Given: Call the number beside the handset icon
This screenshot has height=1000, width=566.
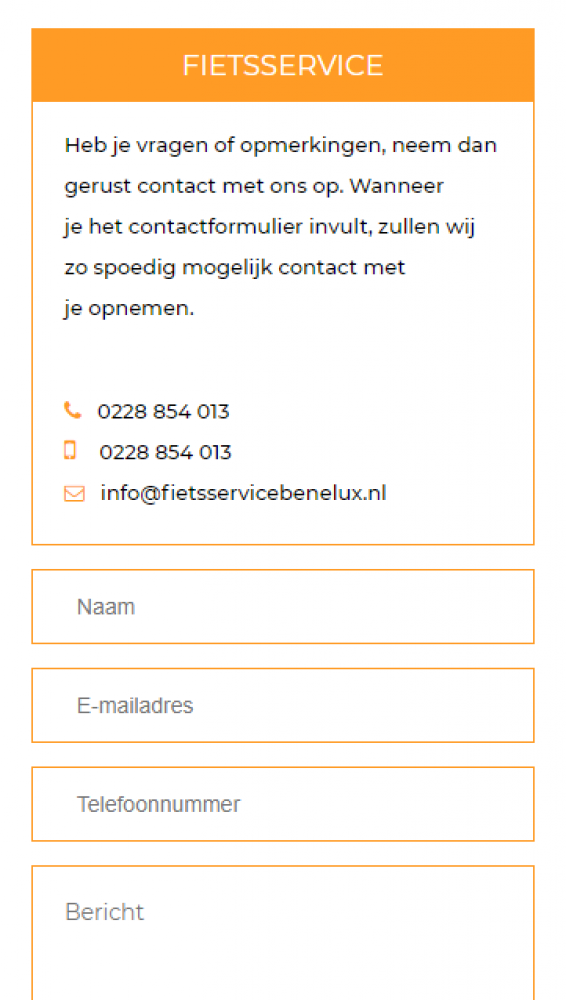Looking at the screenshot, I should click(x=163, y=412).
